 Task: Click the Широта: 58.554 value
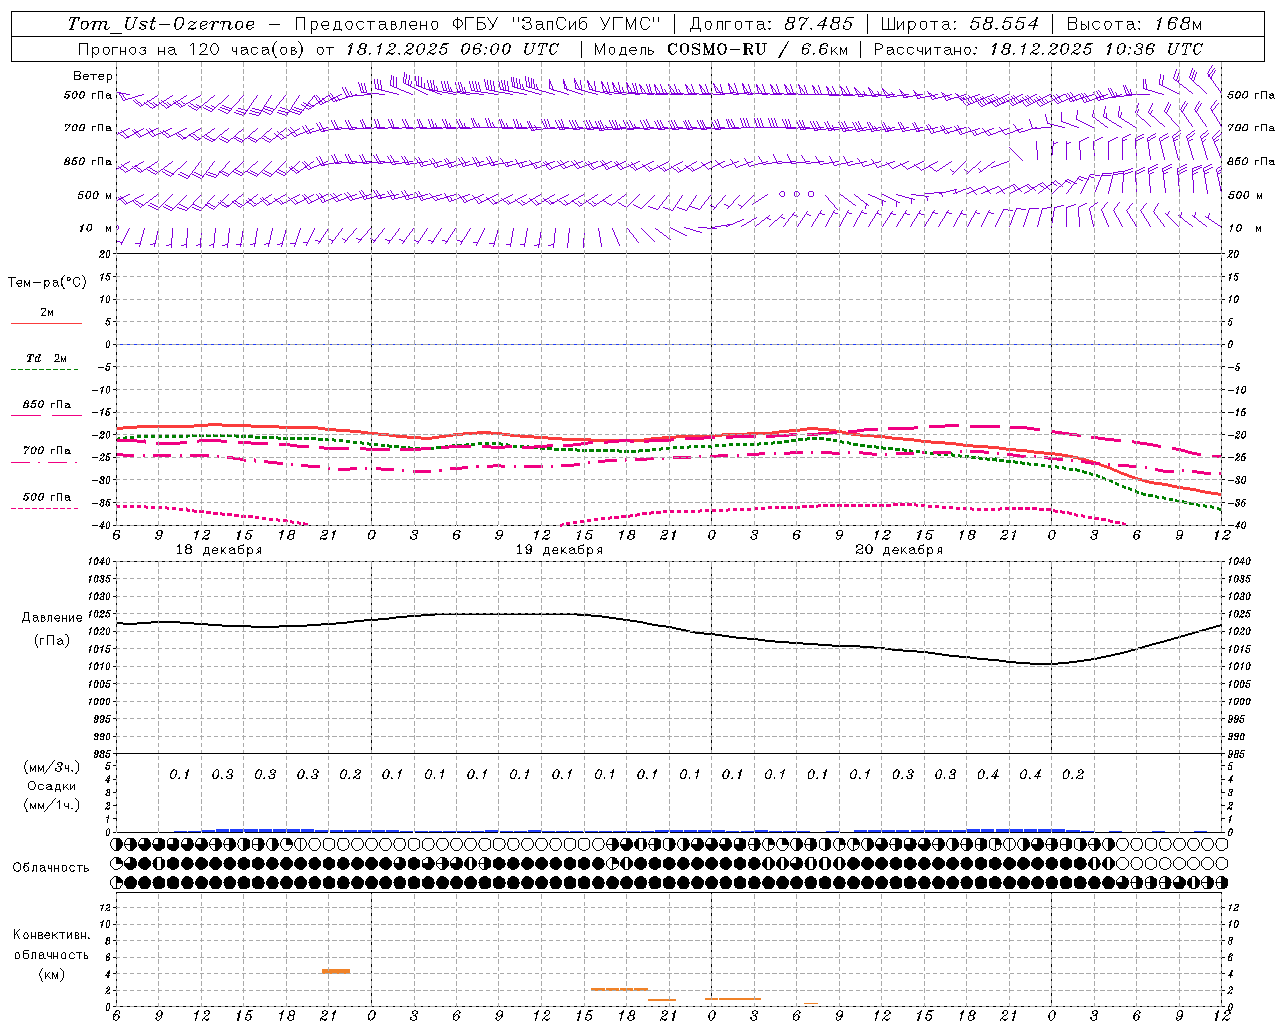959,24
